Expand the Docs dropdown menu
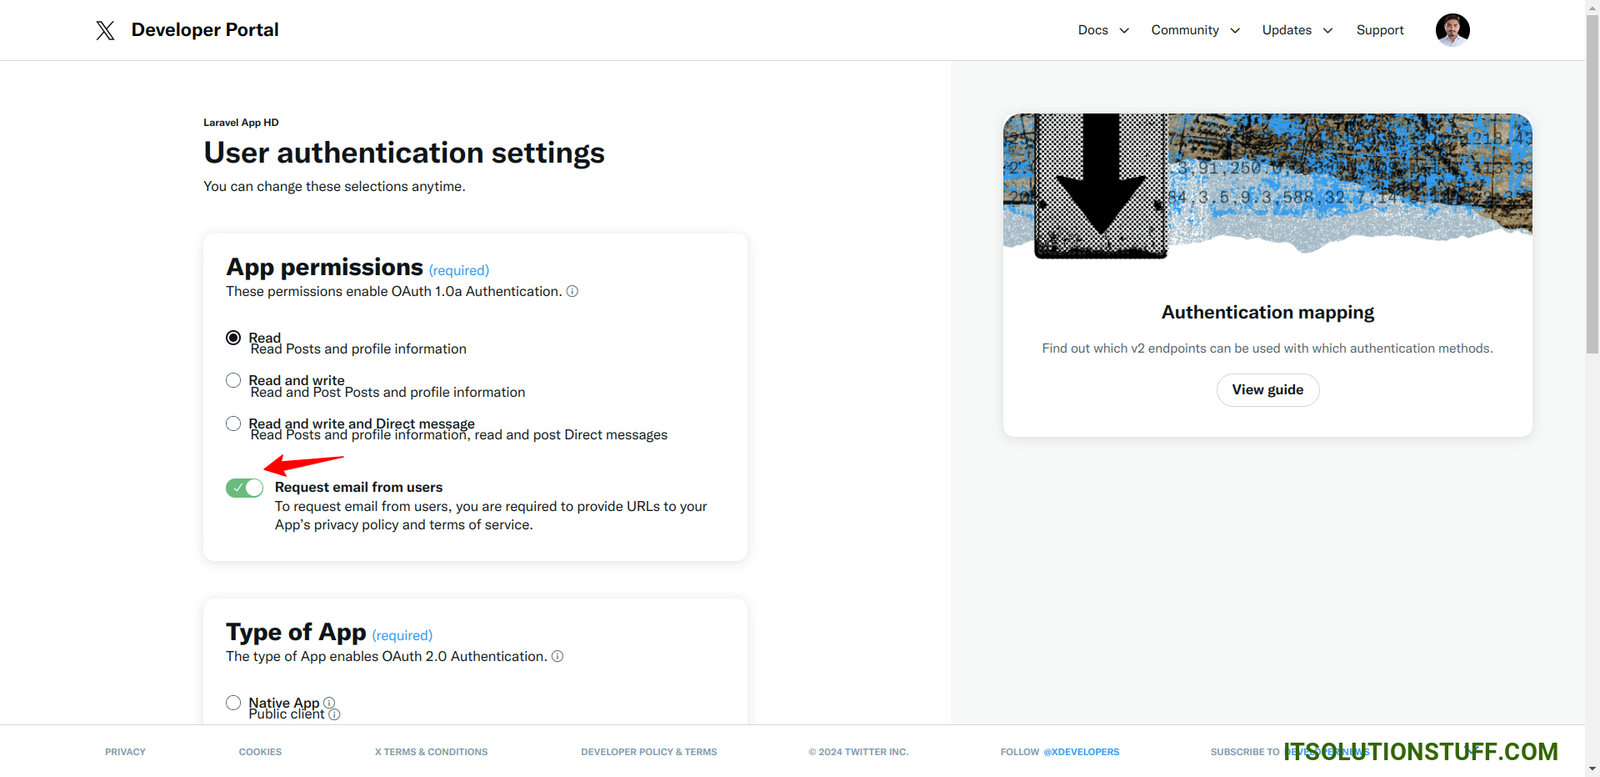Image resolution: width=1600 pixels, height=777 pixels. (1103, 30)
